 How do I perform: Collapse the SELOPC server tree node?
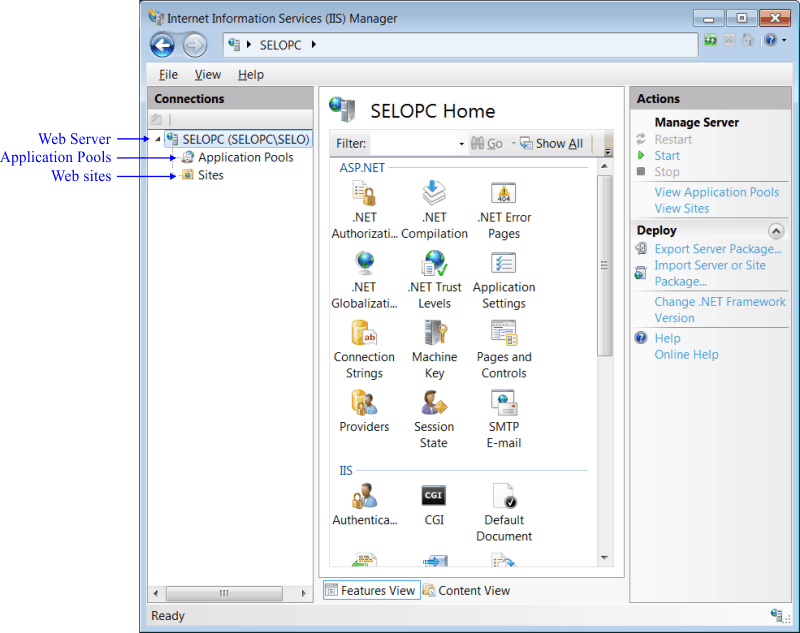pos(158,139)
